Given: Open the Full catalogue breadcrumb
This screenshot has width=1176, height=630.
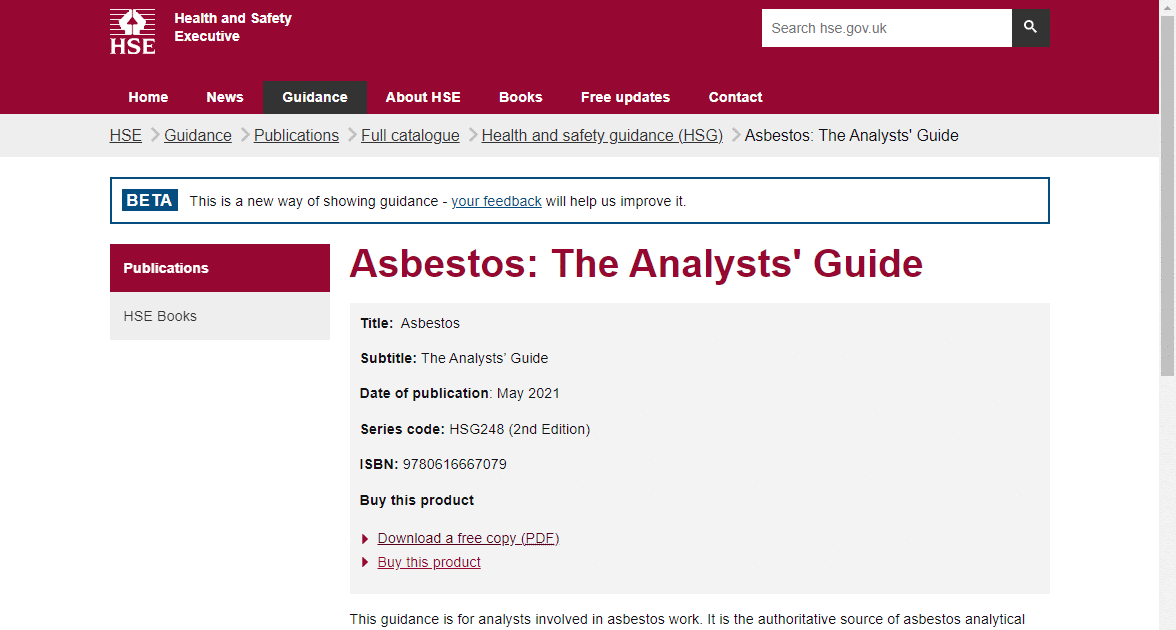Looking at the screenshot, I should [410, 135].
